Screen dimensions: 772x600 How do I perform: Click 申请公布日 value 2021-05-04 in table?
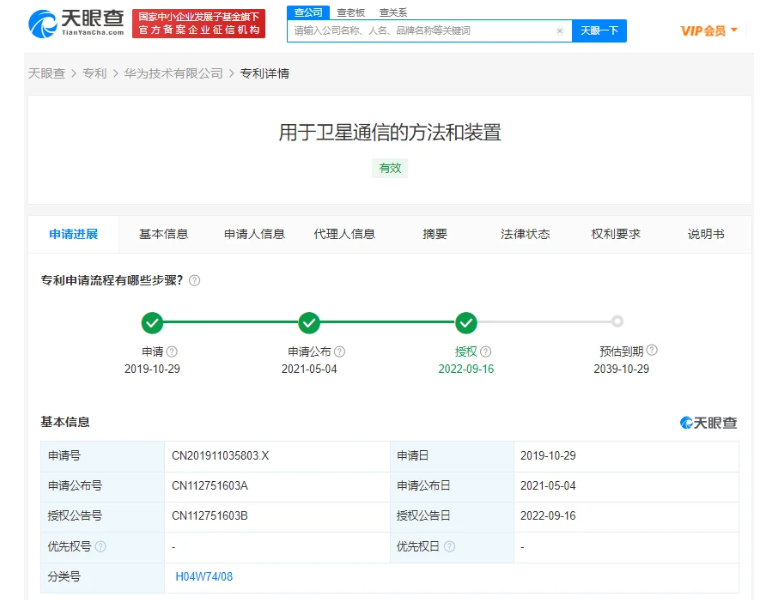[548, 486]
